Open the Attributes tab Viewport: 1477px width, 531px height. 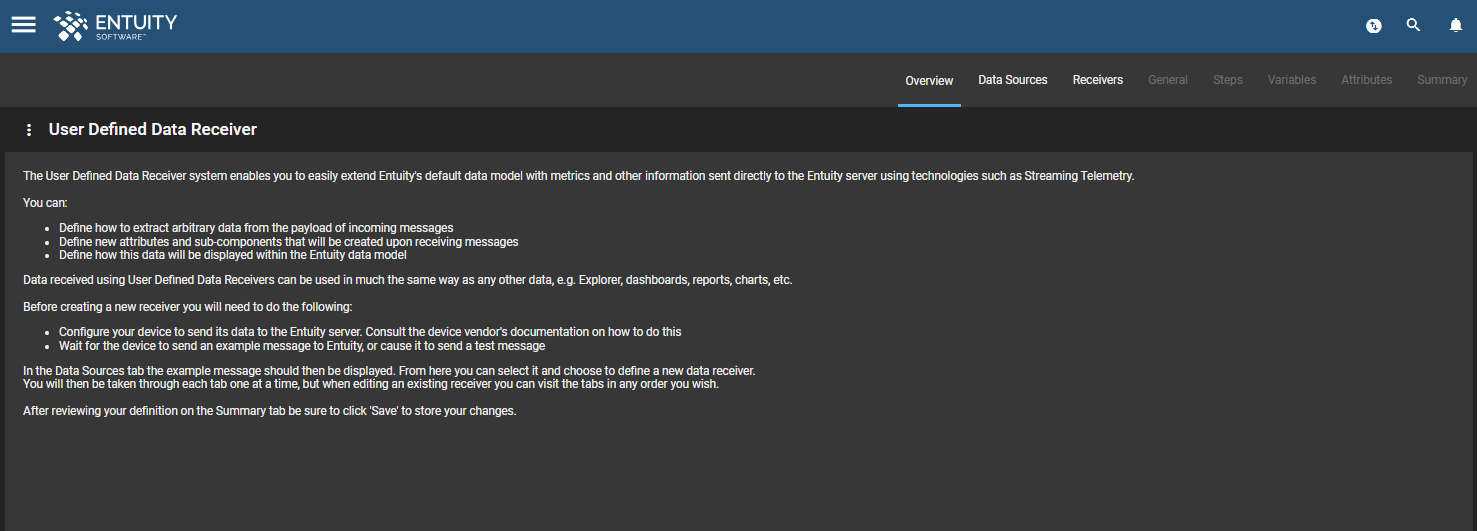pos(1367,80)
